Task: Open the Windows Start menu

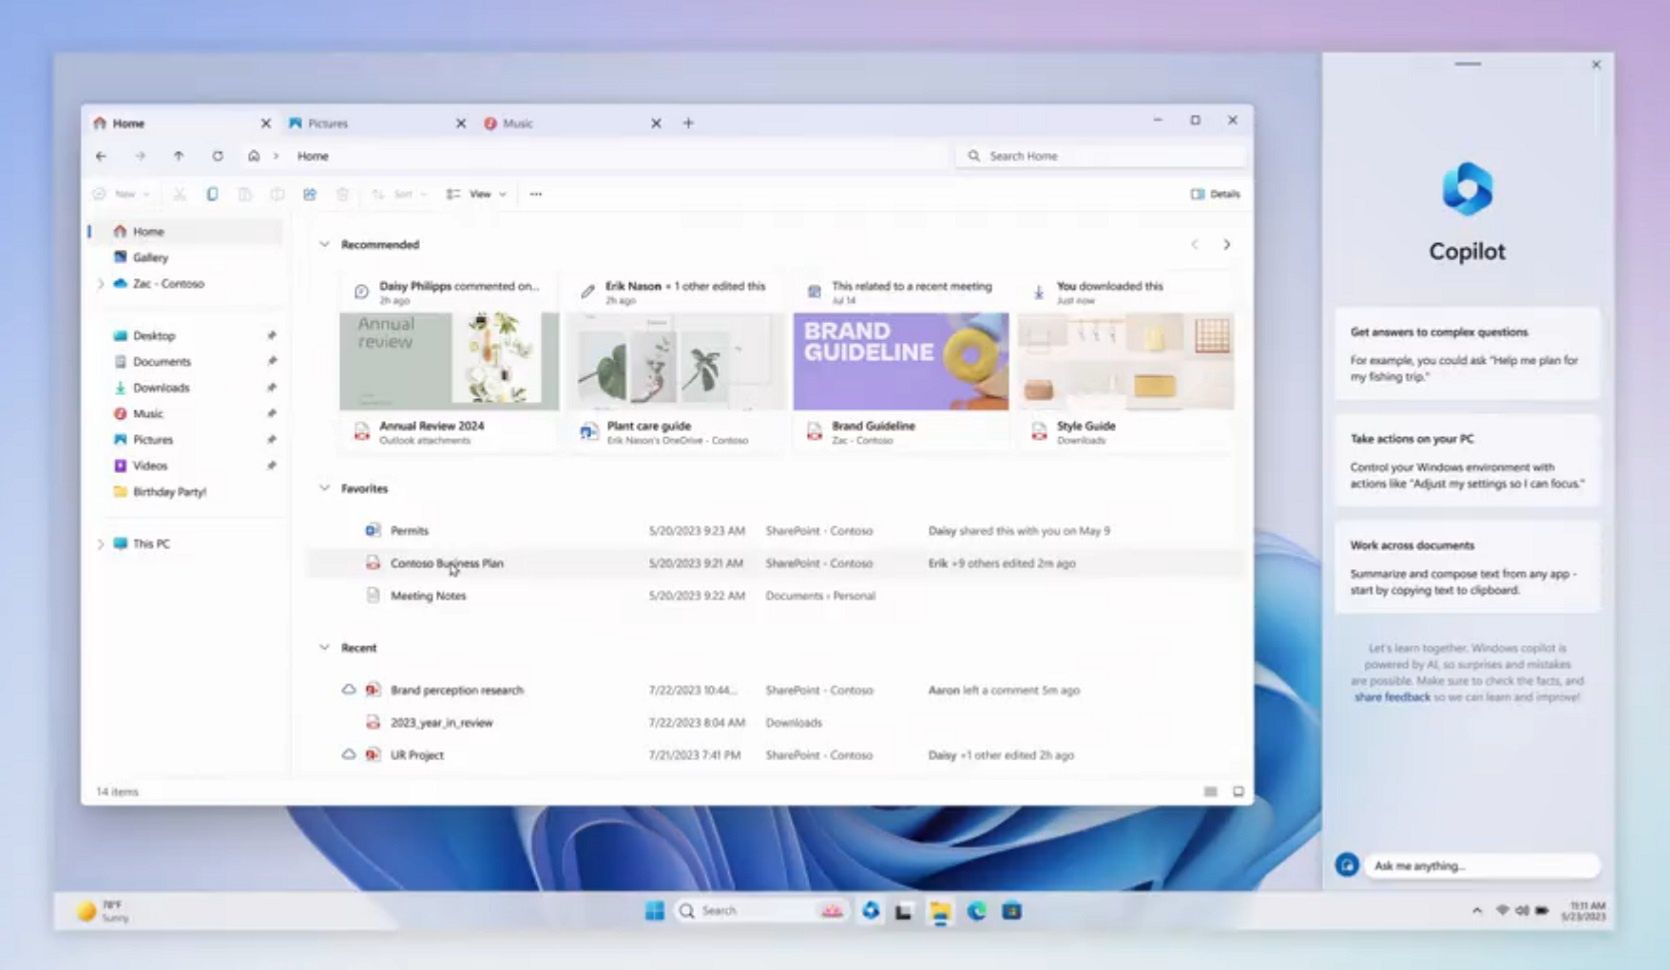Action: (x=655, y=911)
